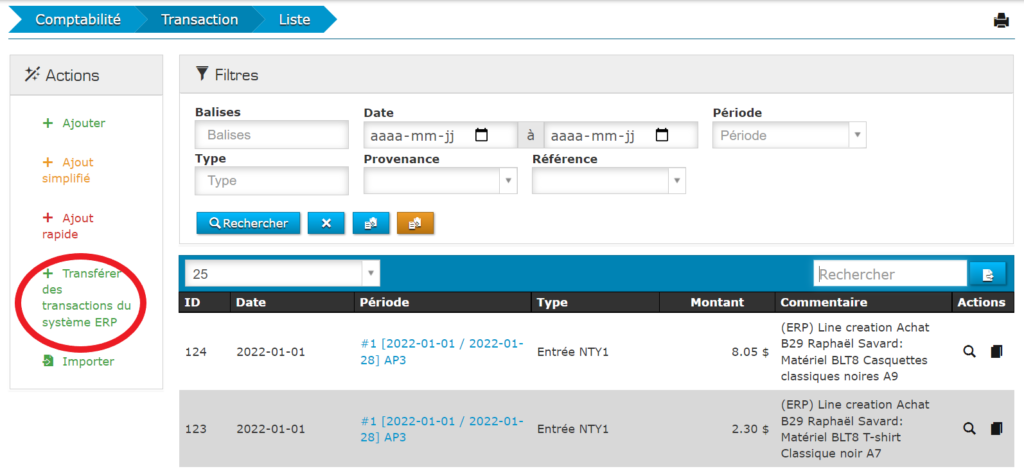Click the orange document filter button
This screenshot has height=469, width=1024.
coord(415,223)
